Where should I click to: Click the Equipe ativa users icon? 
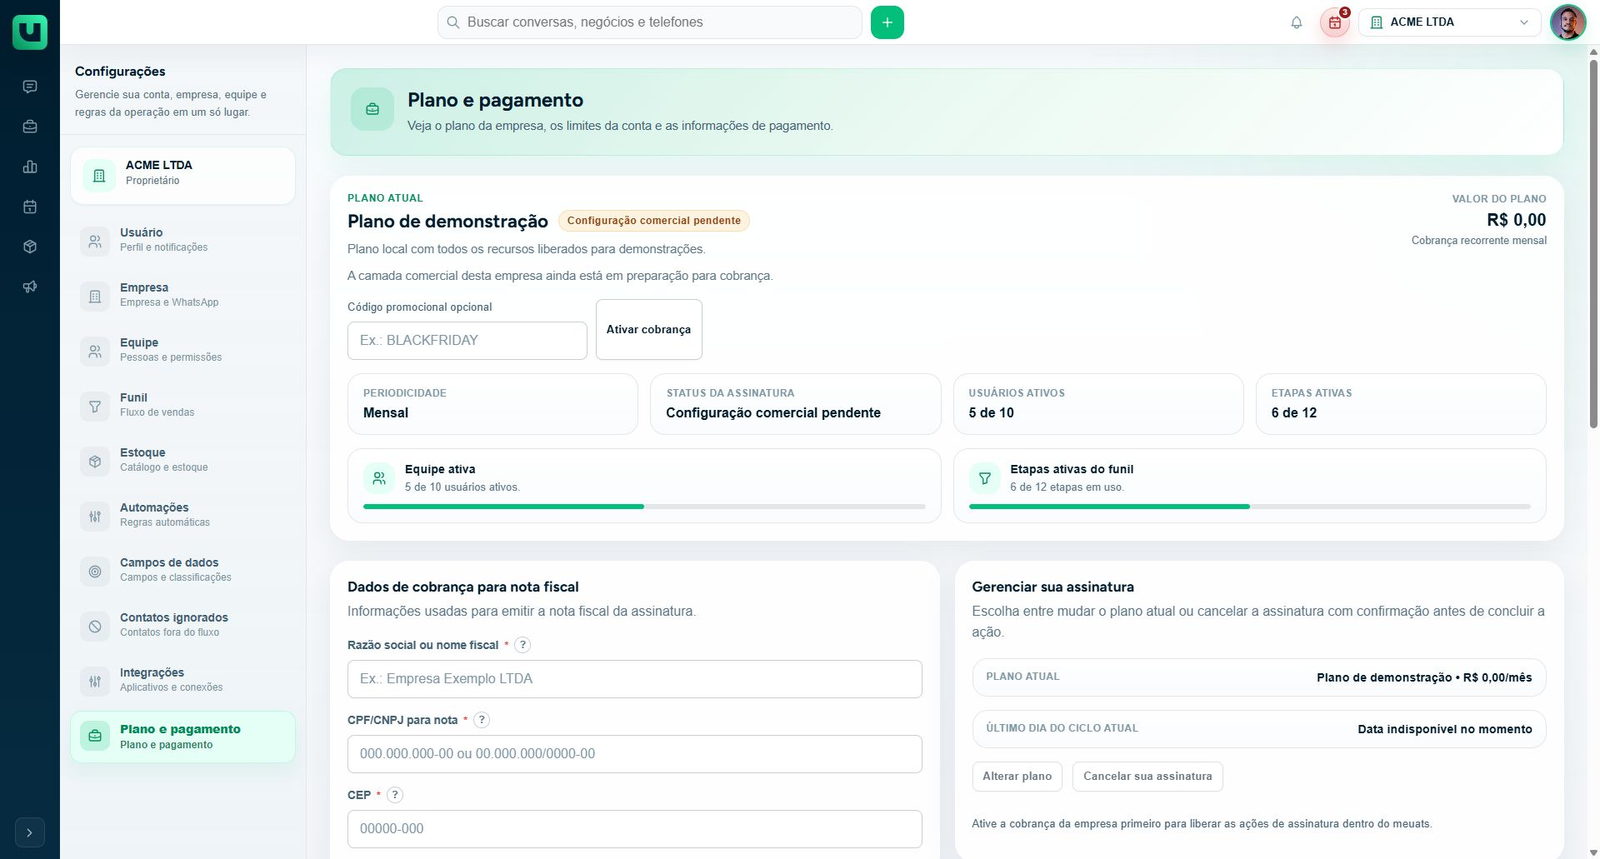(x=379, y=478)
